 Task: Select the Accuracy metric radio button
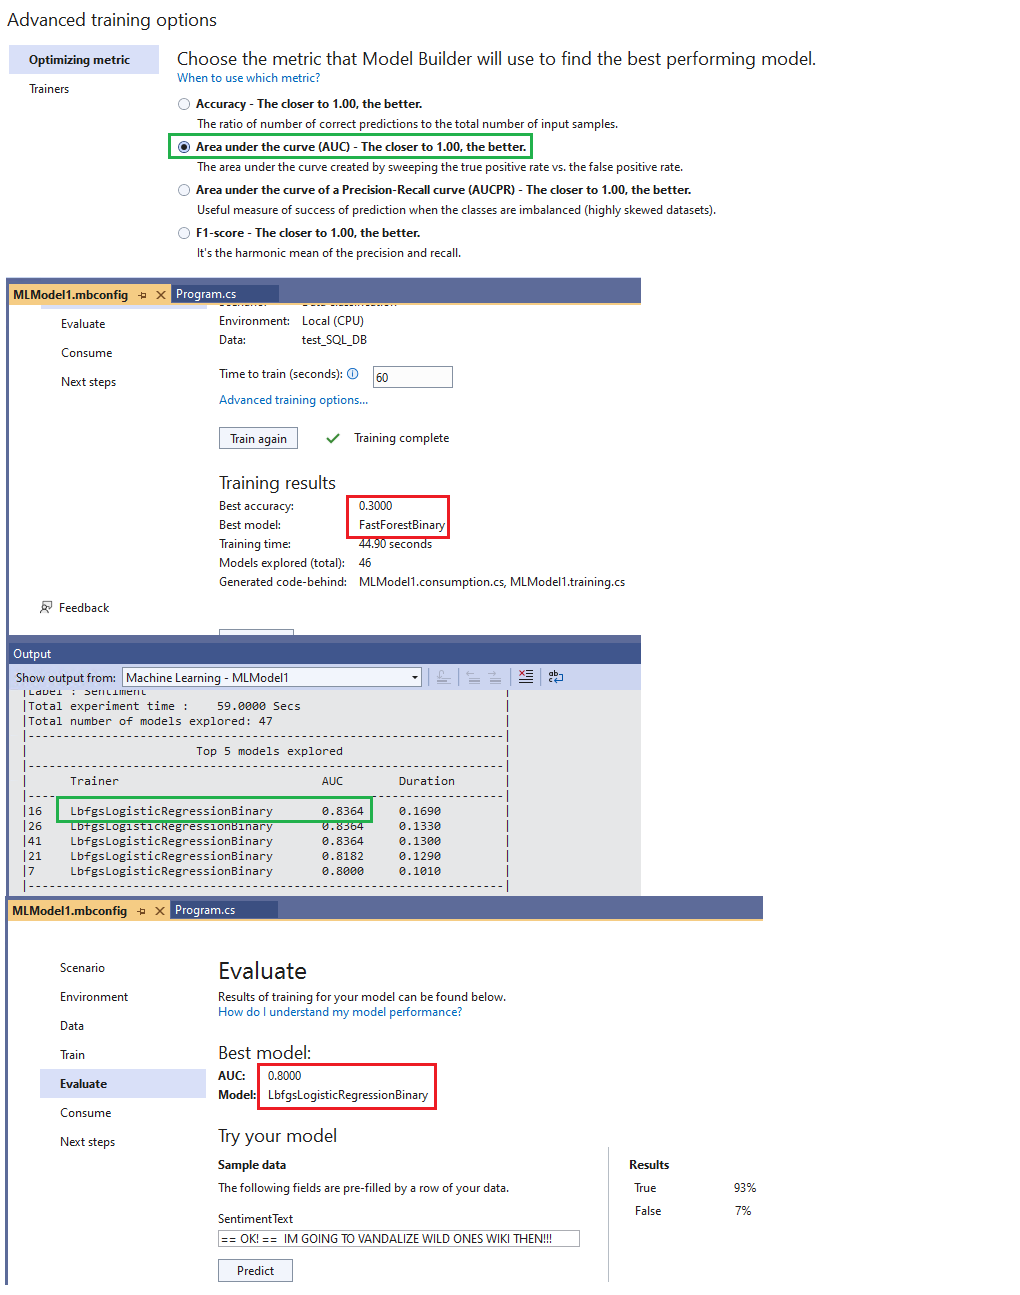click(184, 103)
